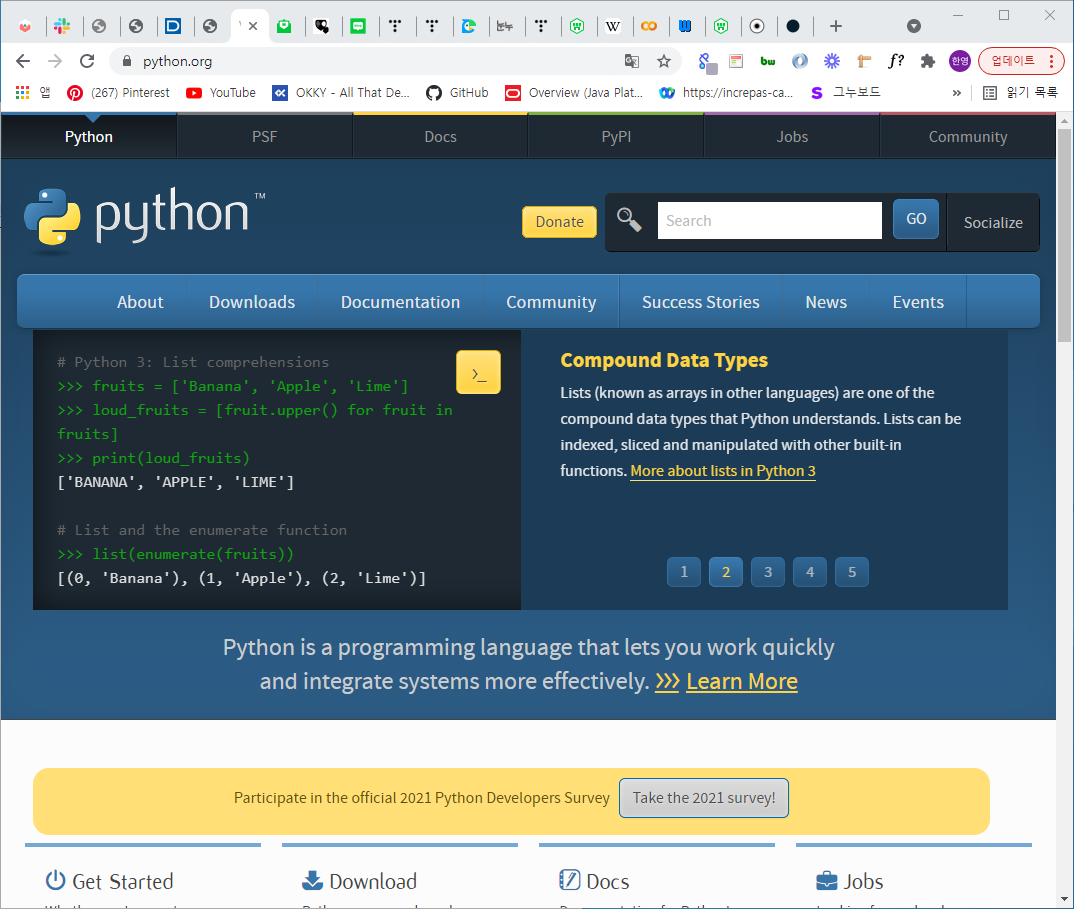1074x909 pixels.
Task: Select the PyPI top navigation tab
Action: pos(616,137)
